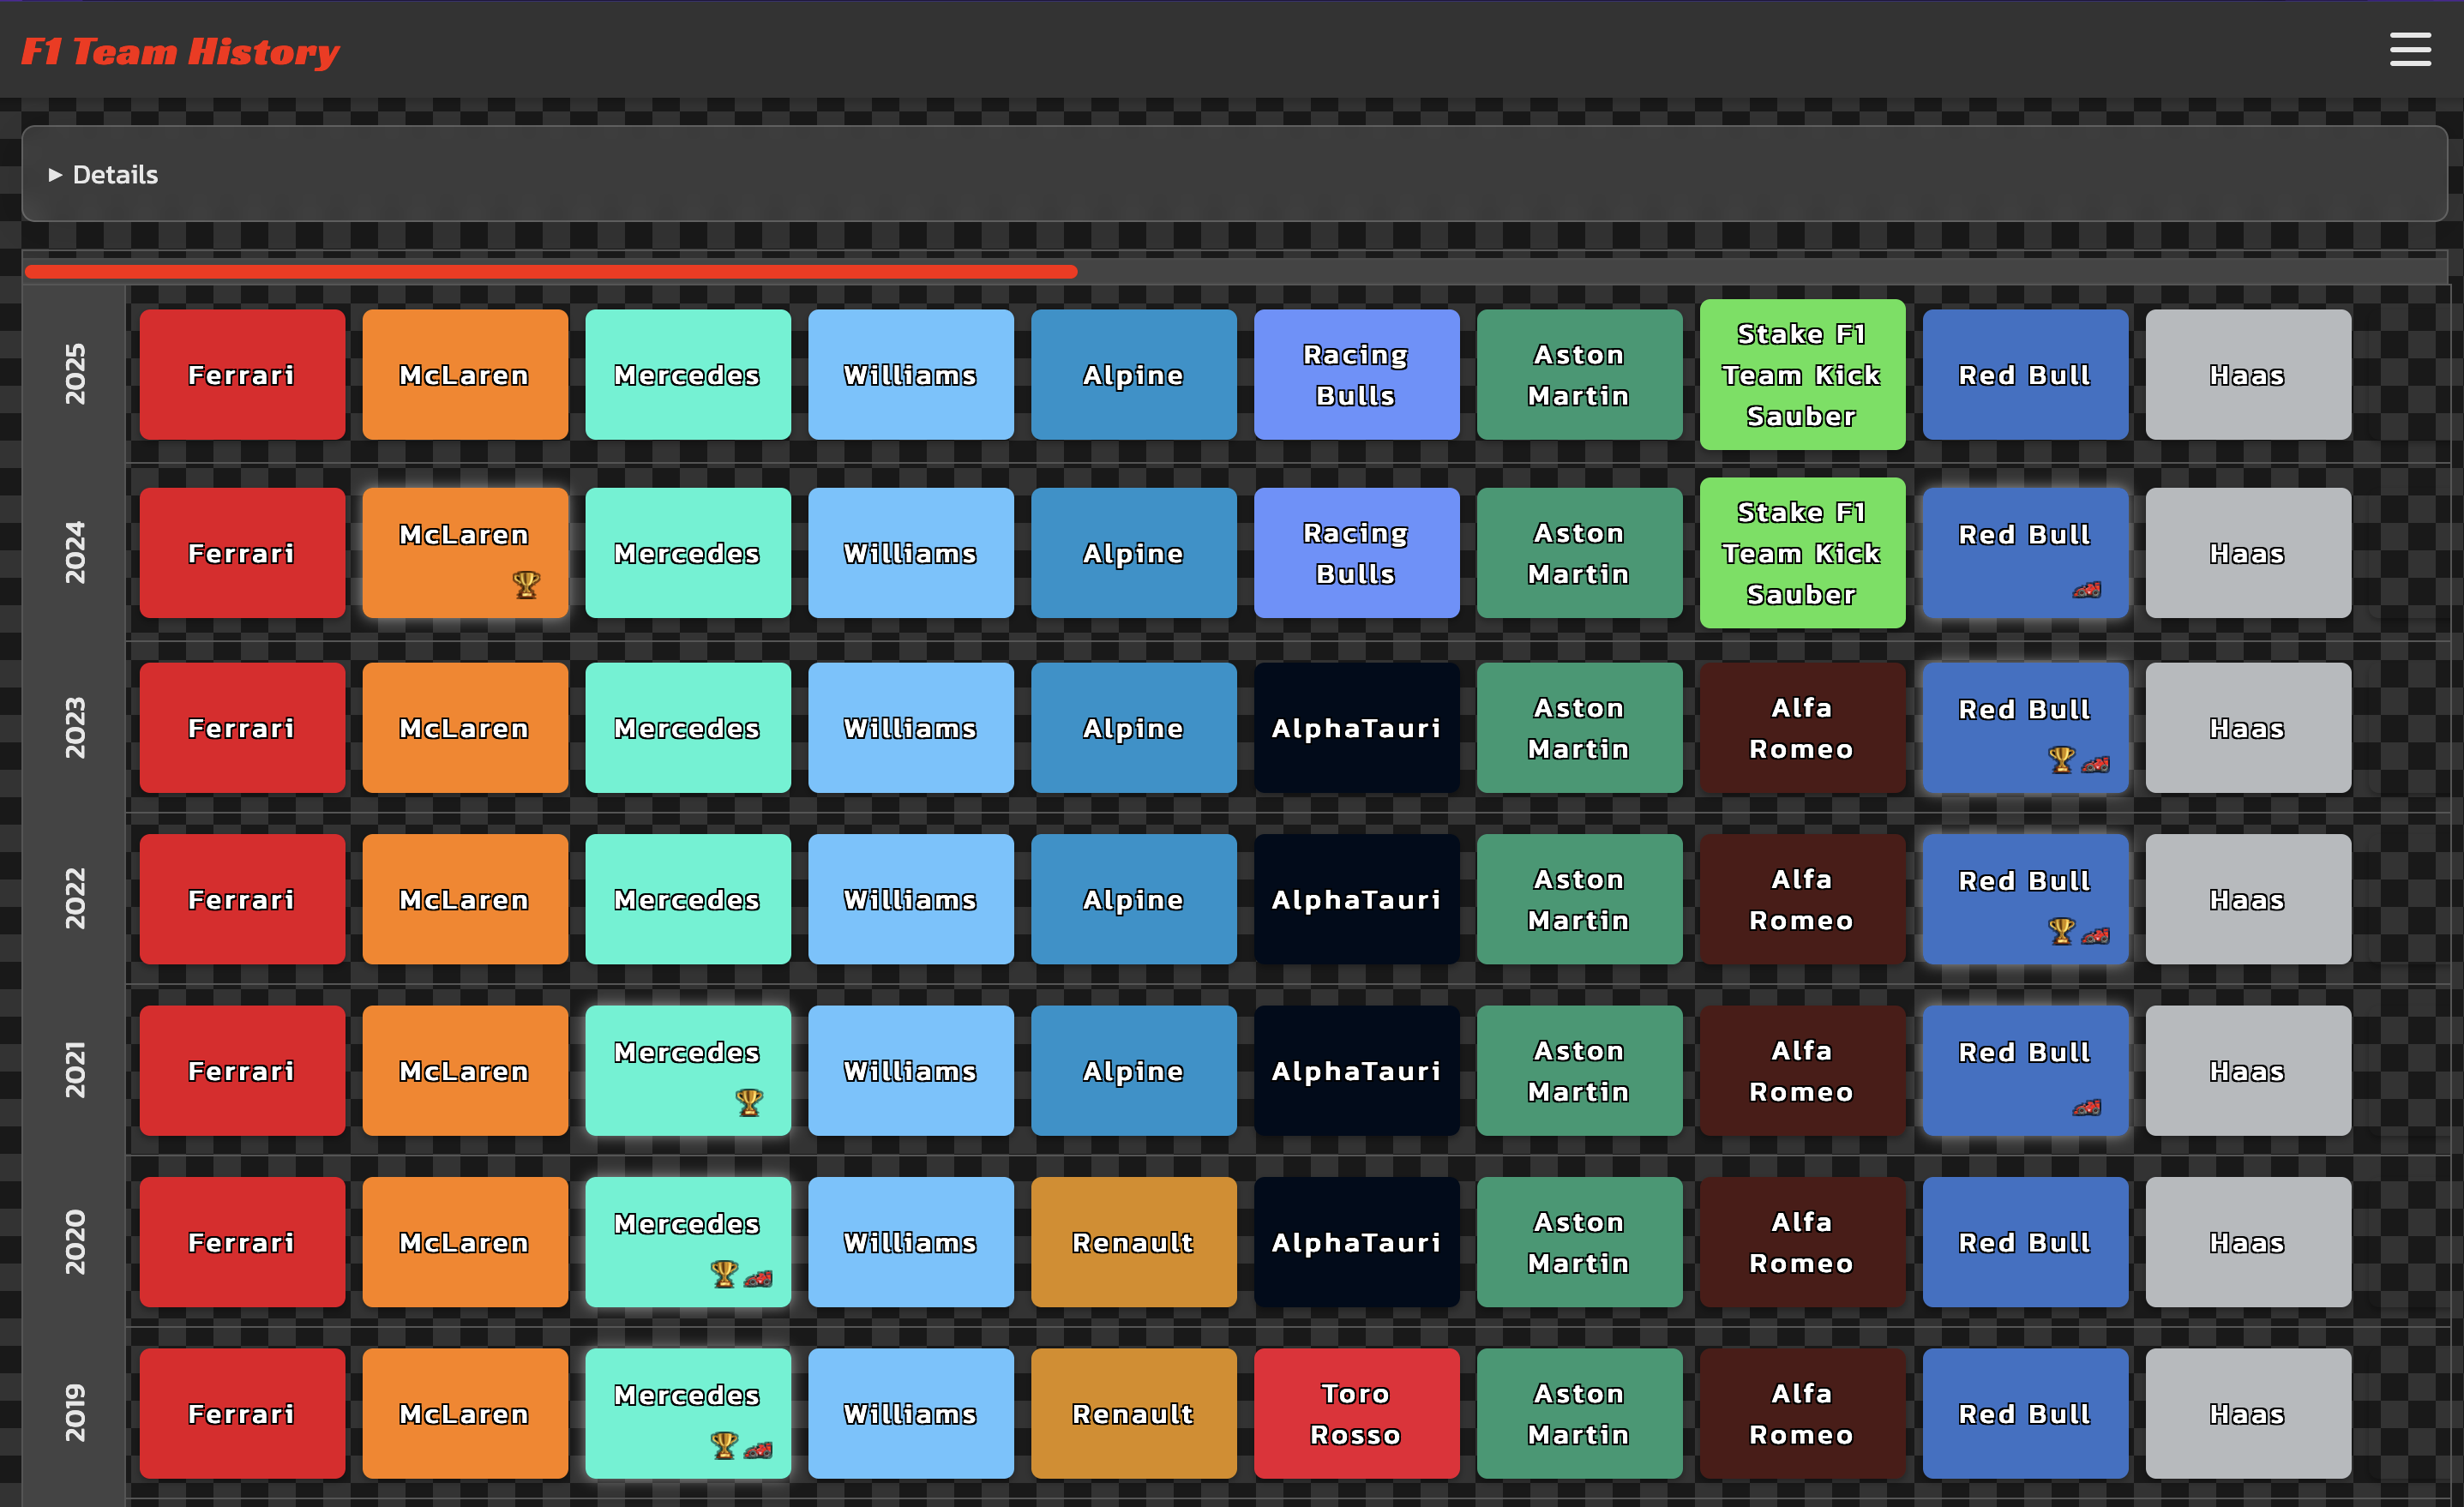The image size is (2464, 1507).
Task: Click the race car icon on 2023 Red Bull
Action: tap(2095, 764)
